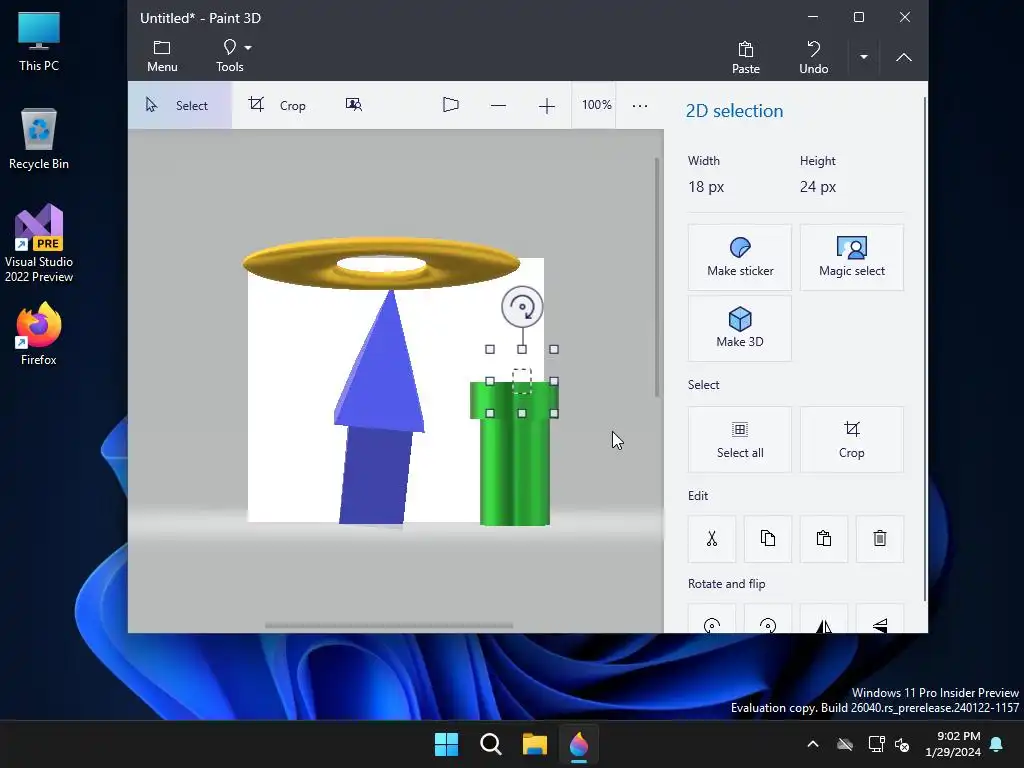Show hidden system tray icons

coord(812,744)
